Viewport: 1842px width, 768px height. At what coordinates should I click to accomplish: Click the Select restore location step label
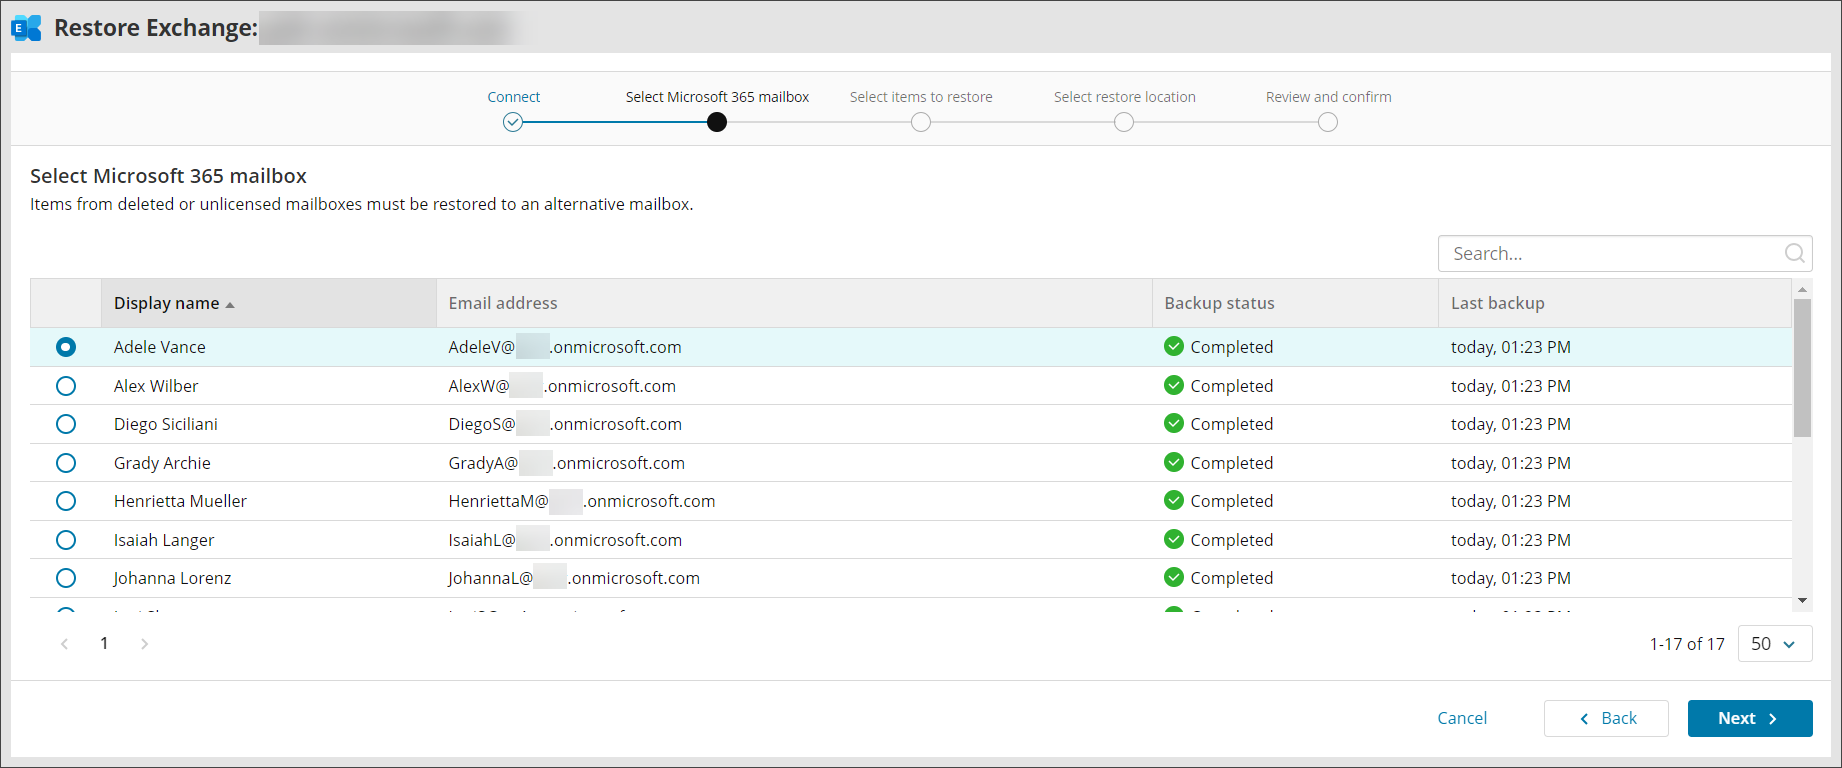1124,97
